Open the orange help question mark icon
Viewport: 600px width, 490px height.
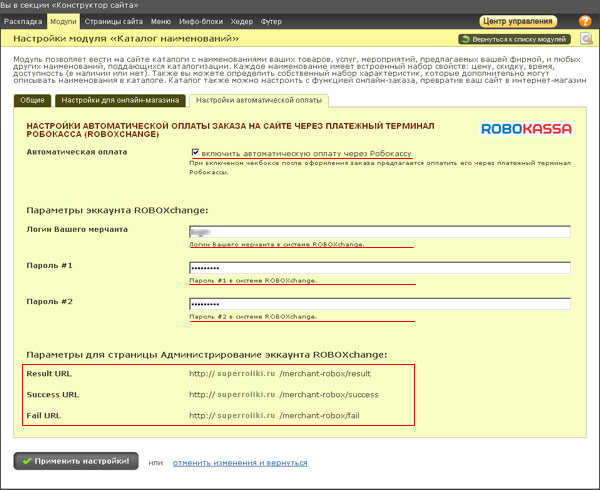(x=585, y=21)
